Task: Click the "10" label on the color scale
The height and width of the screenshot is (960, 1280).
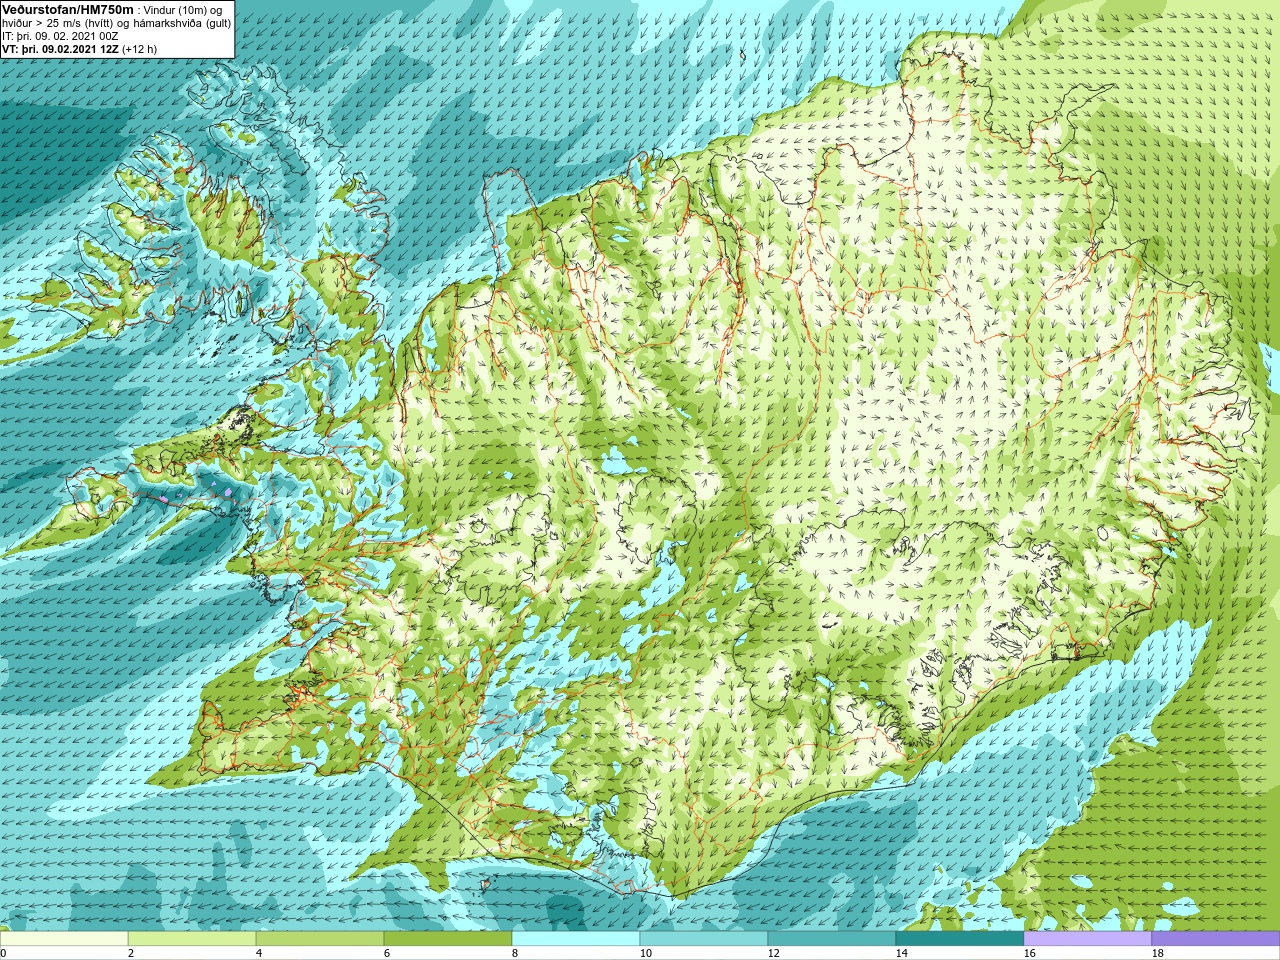Action: [x=645, y=953]
